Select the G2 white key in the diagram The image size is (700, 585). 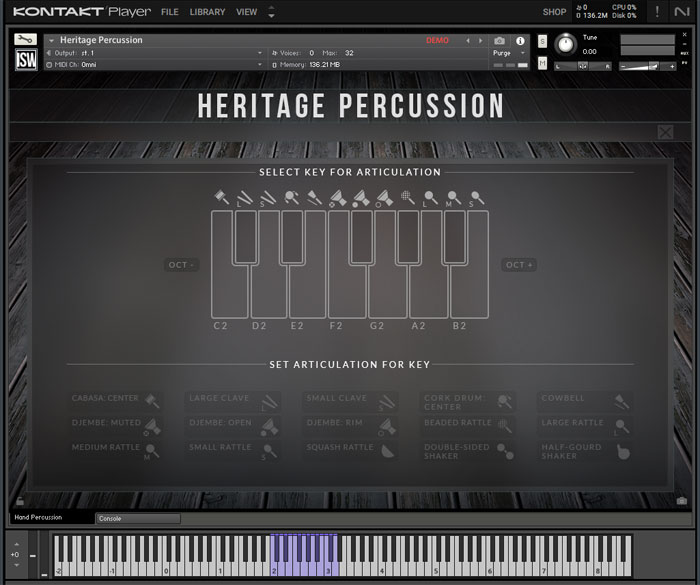[x=388, y=292]
